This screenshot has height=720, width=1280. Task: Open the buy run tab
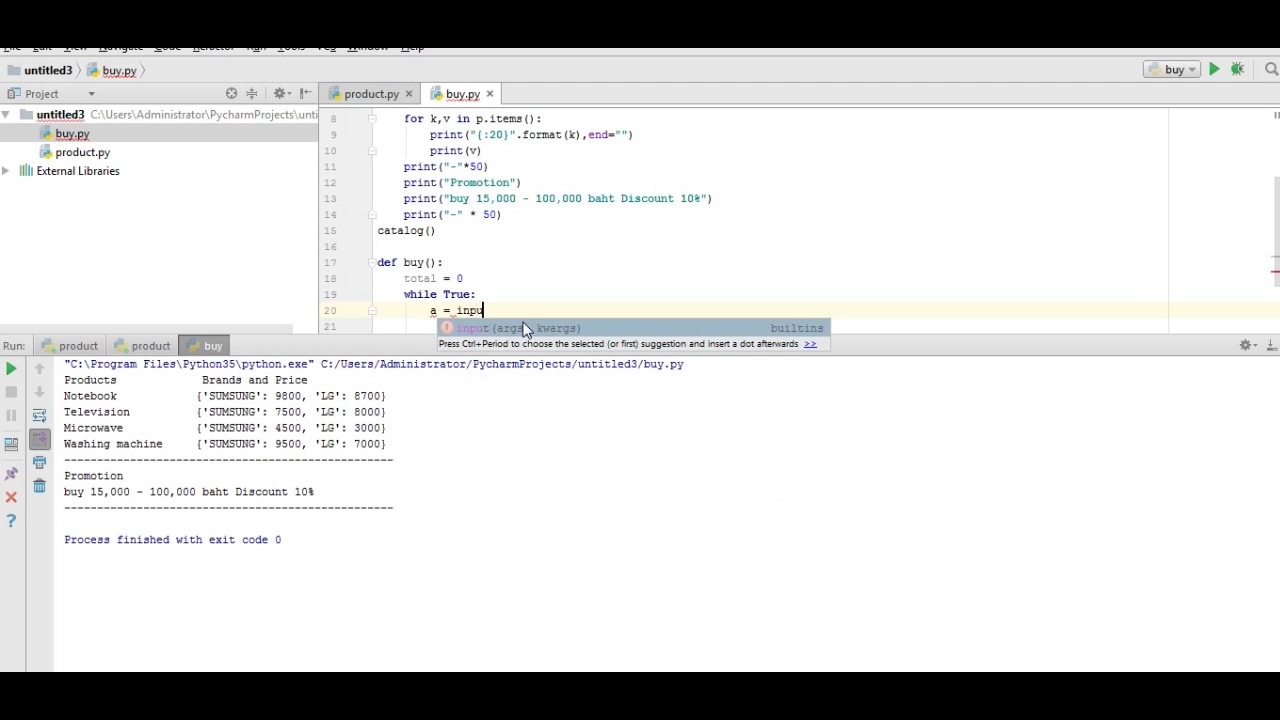[x=205, y=346]
